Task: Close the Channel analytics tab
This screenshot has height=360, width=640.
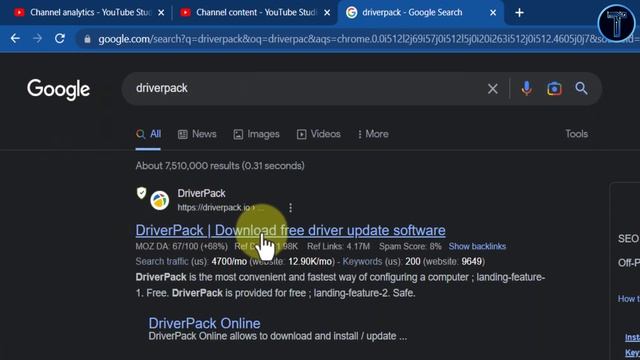Action: [161, 13]
